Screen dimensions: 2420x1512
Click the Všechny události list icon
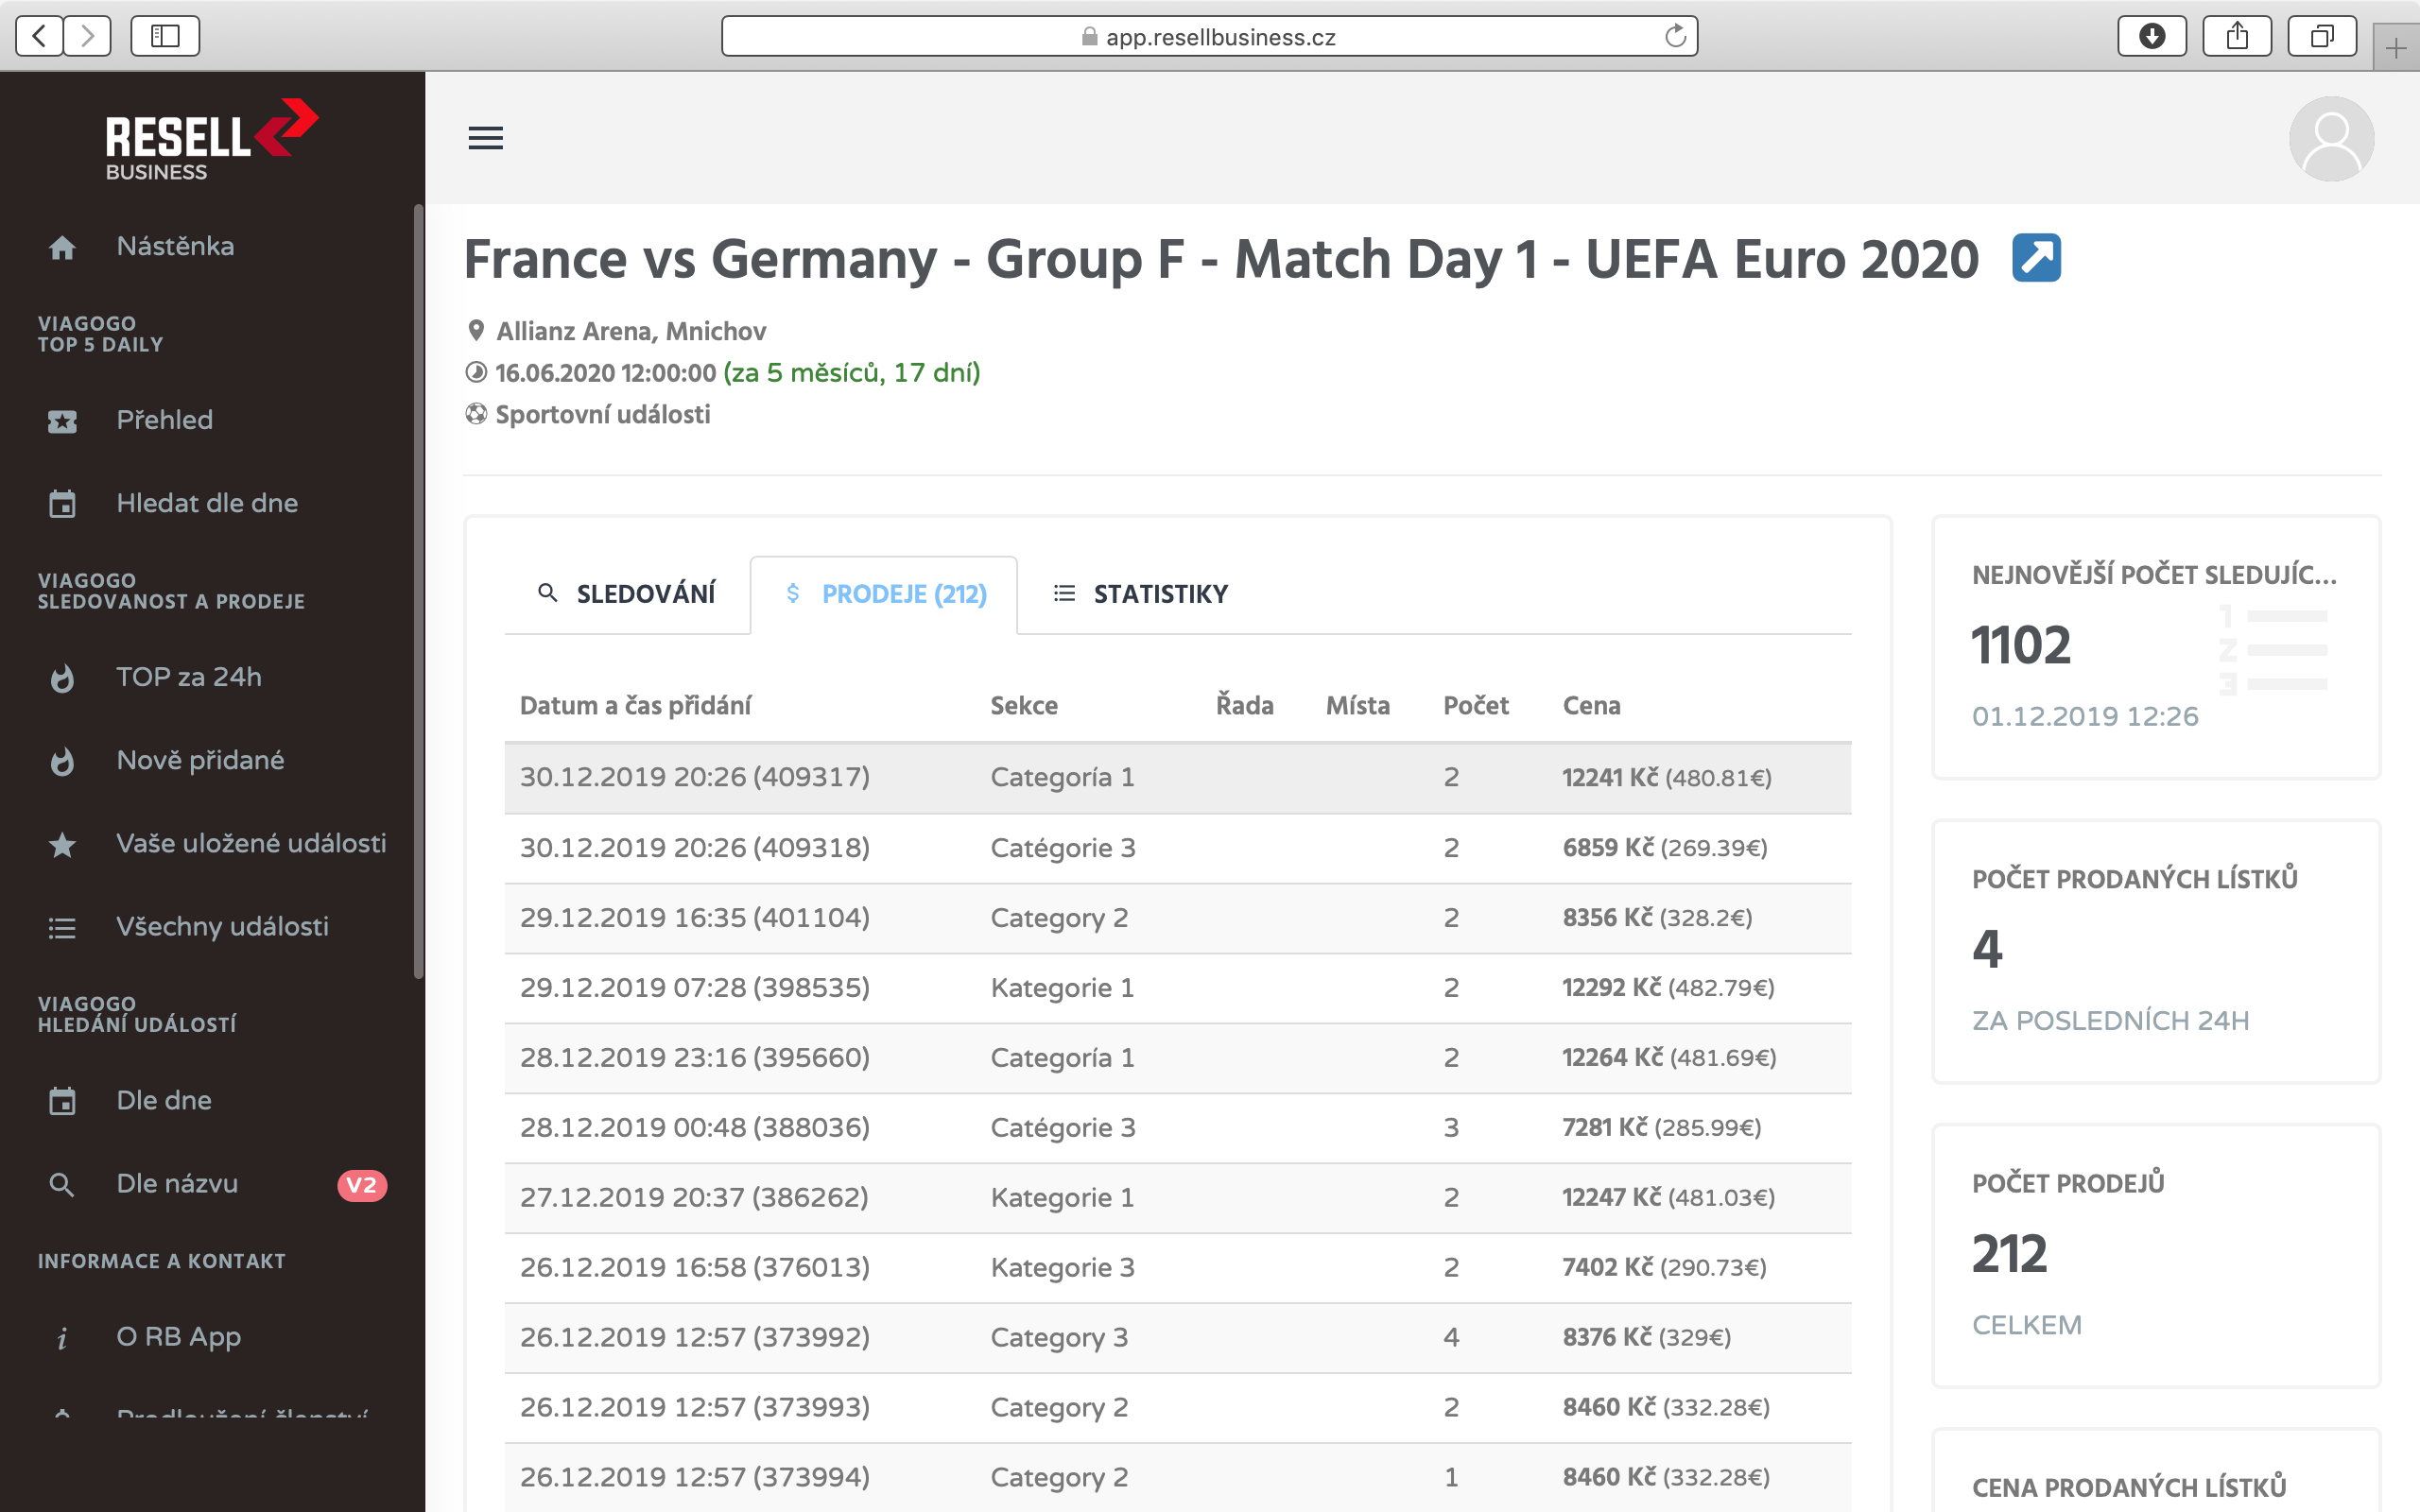click(x=62, y=928)
